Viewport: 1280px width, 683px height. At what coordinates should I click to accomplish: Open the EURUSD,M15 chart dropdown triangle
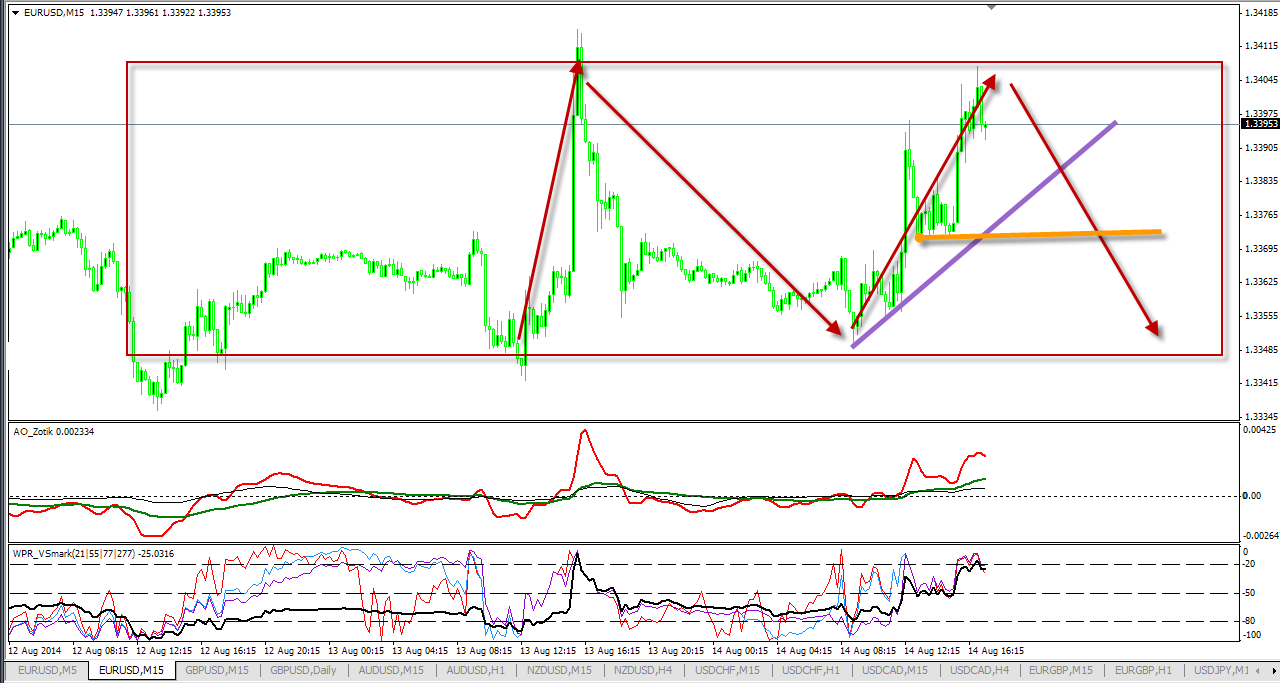(15, 13)
